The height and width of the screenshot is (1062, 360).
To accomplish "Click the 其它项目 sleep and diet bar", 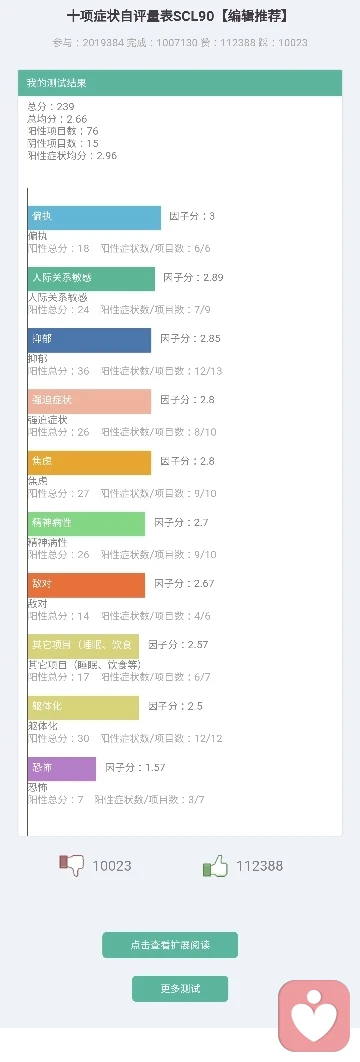I will 83,646.
